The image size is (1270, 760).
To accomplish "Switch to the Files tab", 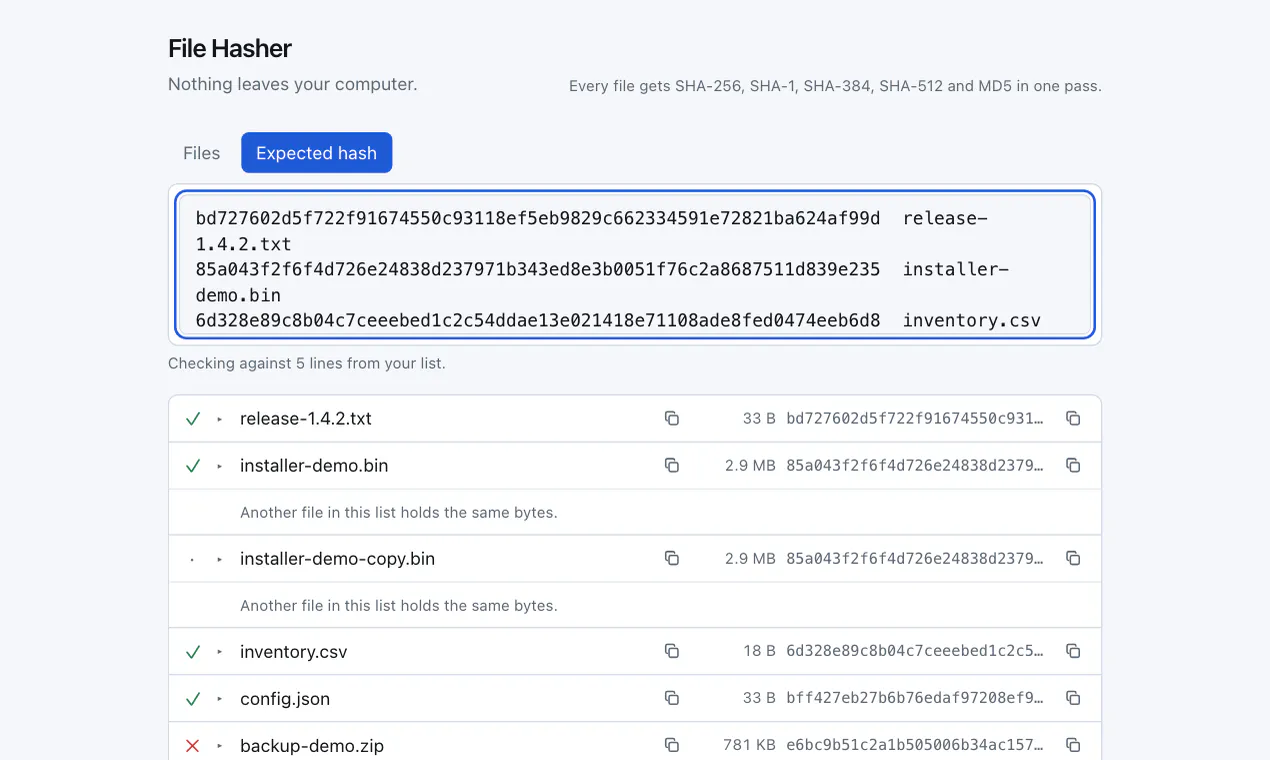I will [201, 153].
